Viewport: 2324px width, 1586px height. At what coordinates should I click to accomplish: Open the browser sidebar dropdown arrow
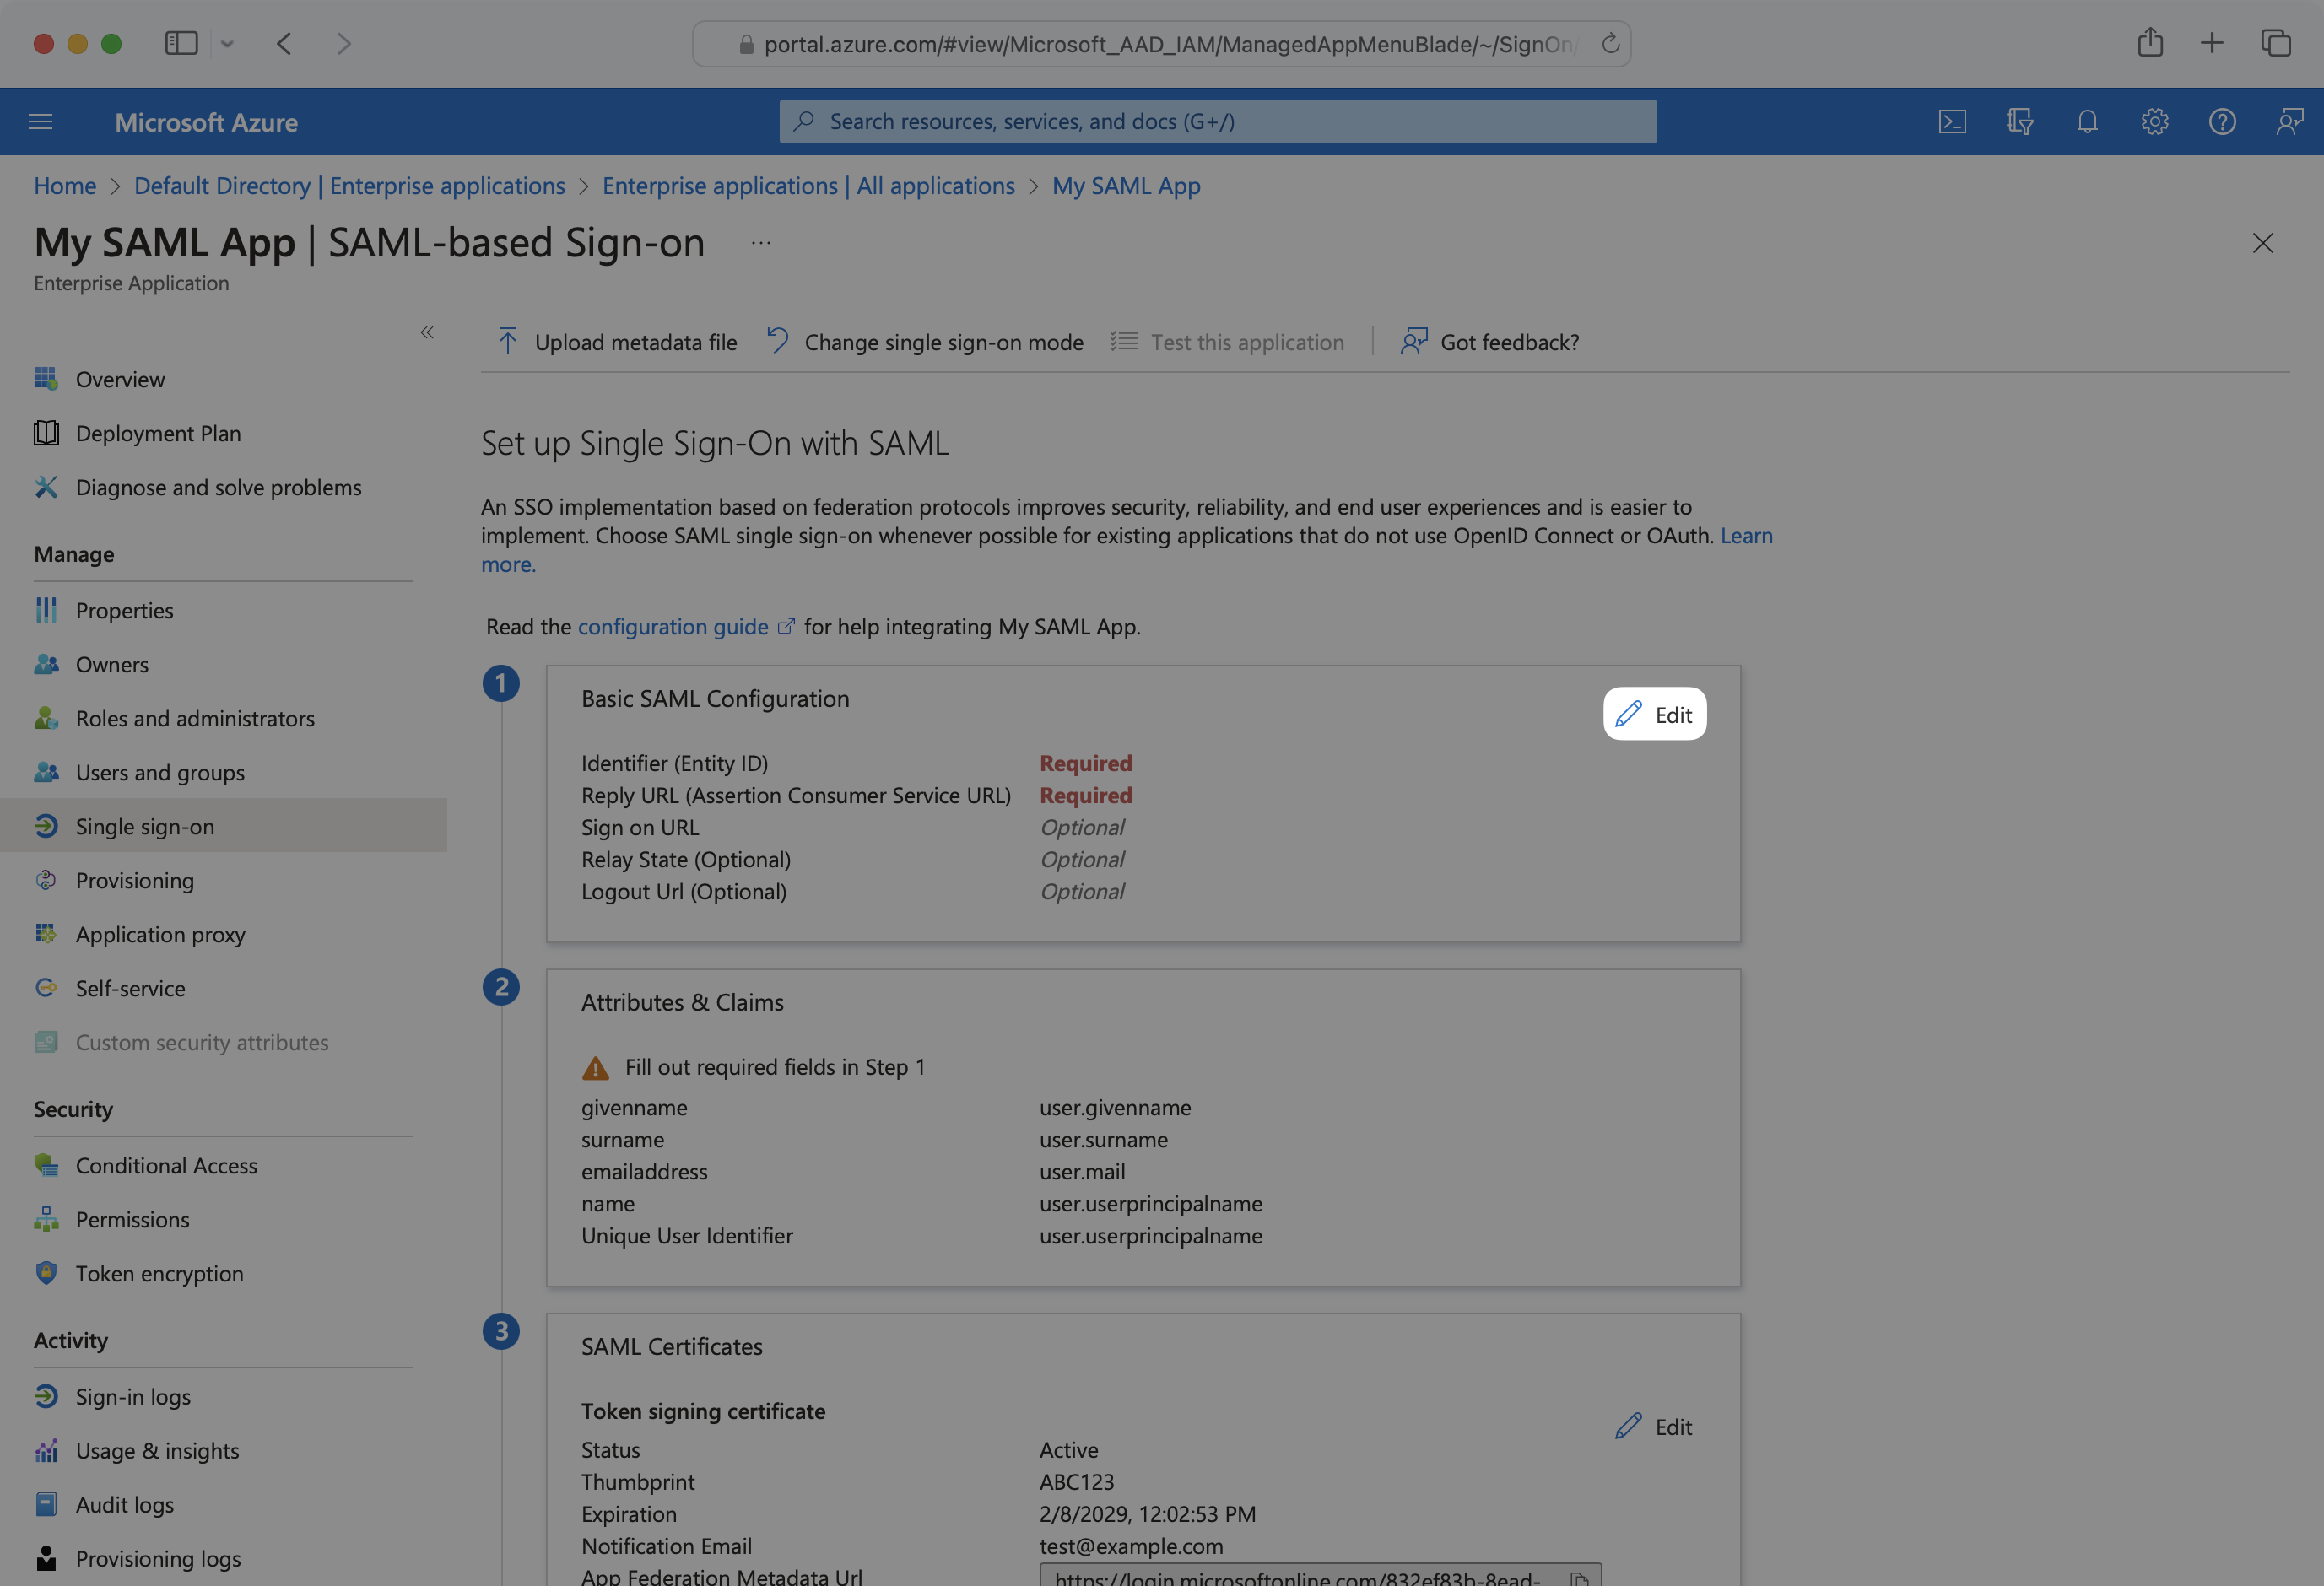[x=228, y=43]
